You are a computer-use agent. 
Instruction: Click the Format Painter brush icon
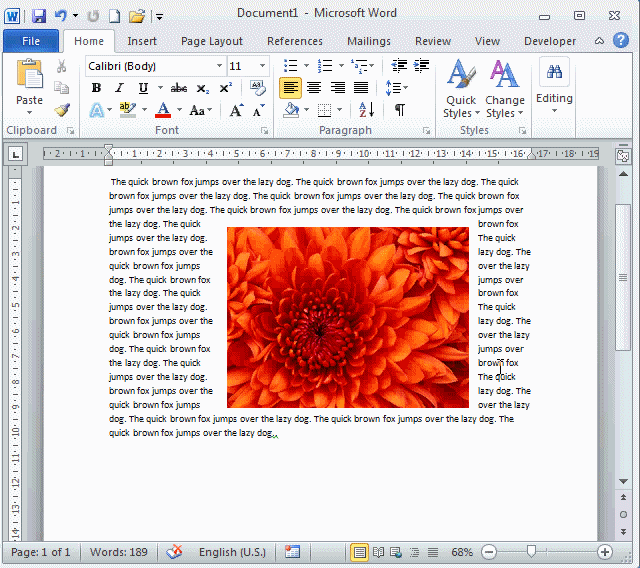pos(61,110)
